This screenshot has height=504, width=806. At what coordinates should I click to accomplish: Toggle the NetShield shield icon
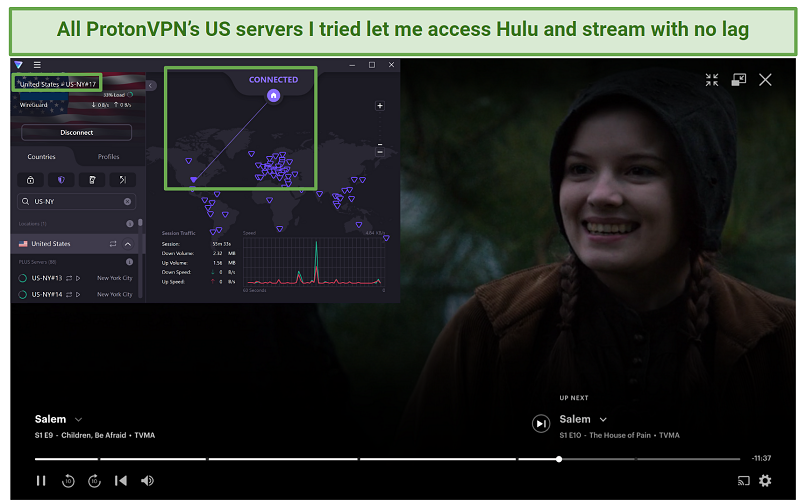click(x=61, y=179)
